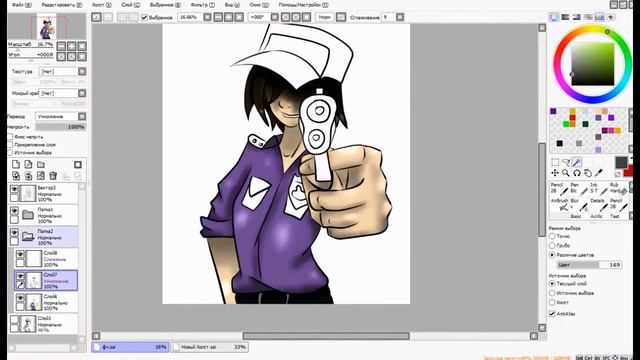Open the Сглаживание stabilizer dropdown
640x360 pixels.
pyautogui.click(x=400, y=17)
